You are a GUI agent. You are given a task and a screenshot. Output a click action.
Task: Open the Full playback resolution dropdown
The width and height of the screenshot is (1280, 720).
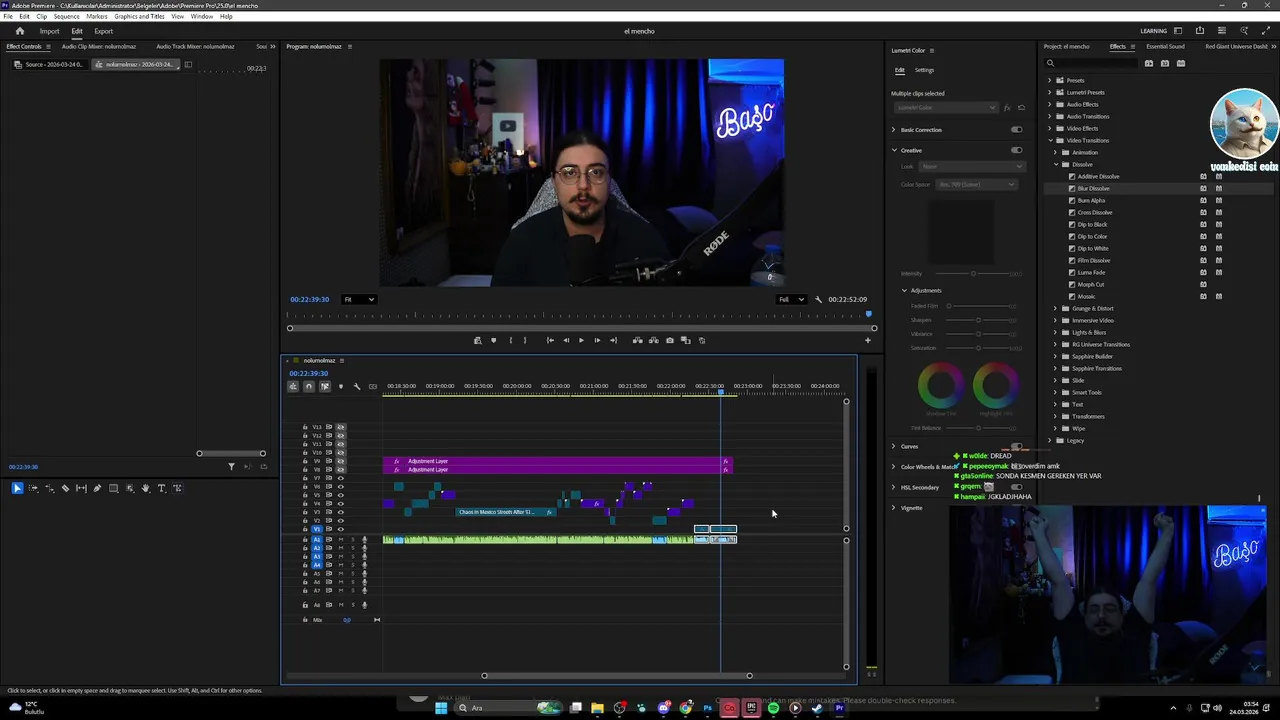click(x=791, y=299)
